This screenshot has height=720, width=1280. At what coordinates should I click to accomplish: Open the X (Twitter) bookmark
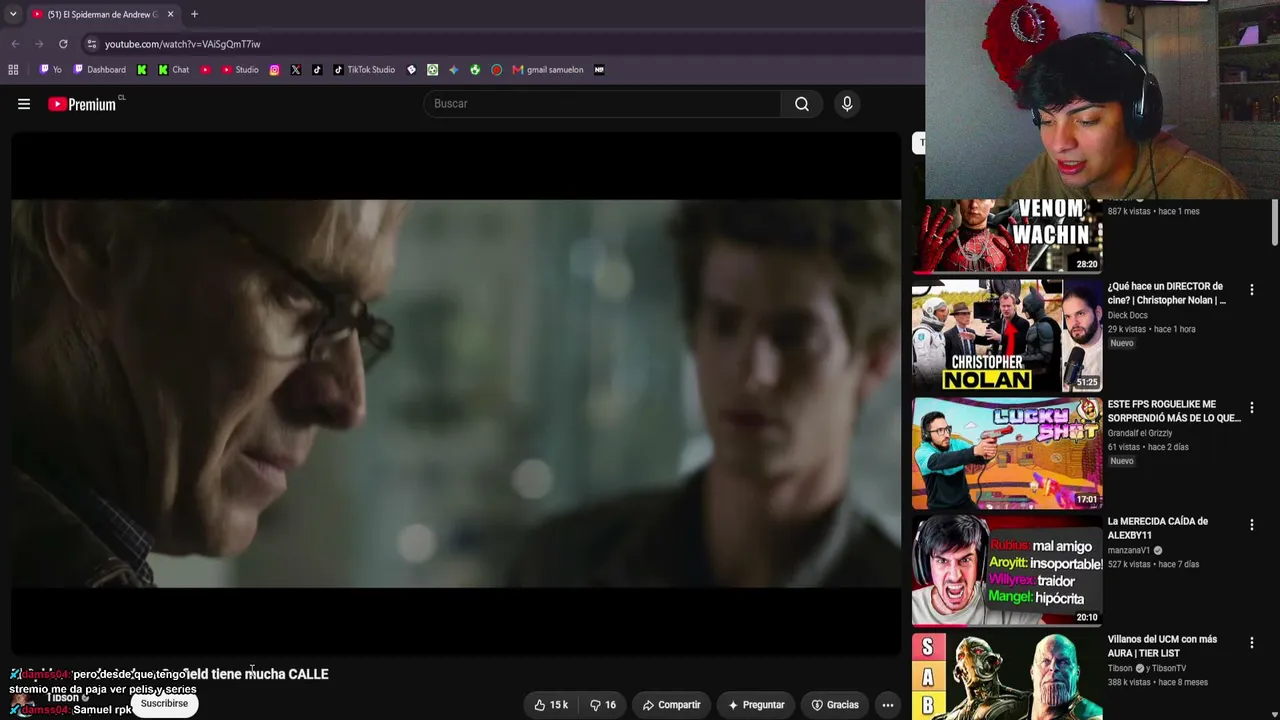pos(296,70)
